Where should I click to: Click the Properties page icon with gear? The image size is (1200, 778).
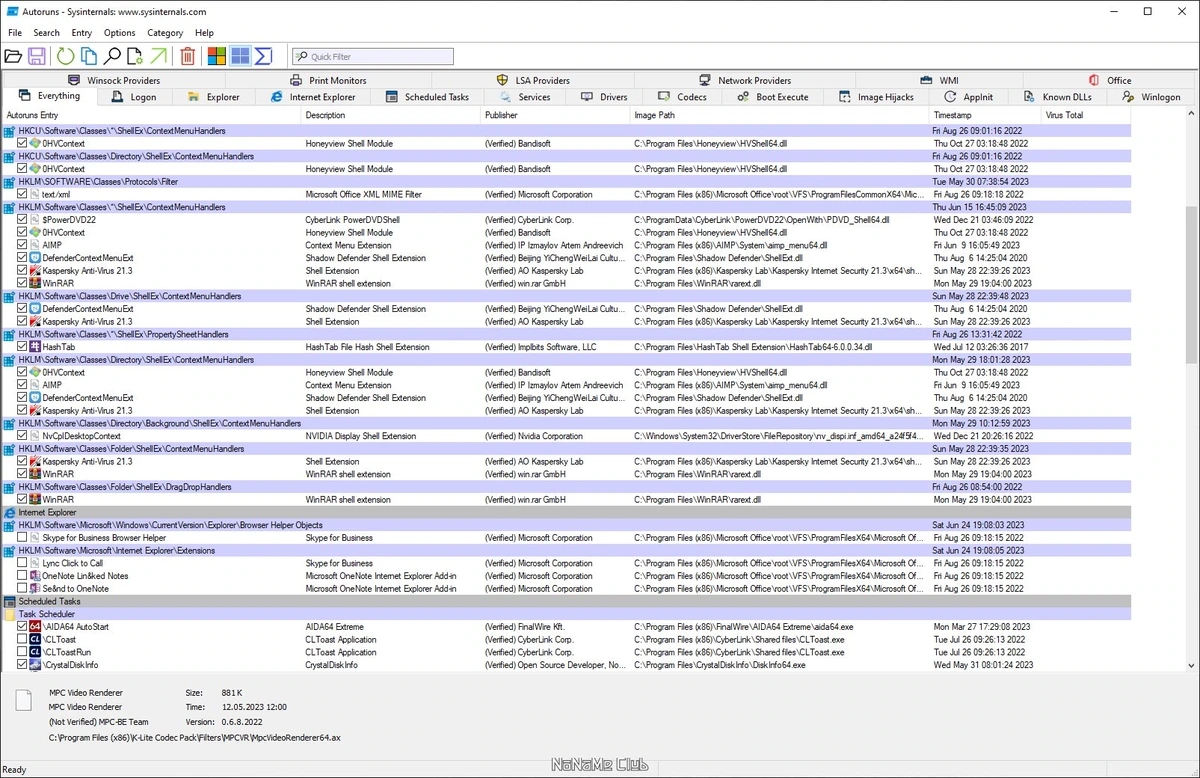pos(135,56)
